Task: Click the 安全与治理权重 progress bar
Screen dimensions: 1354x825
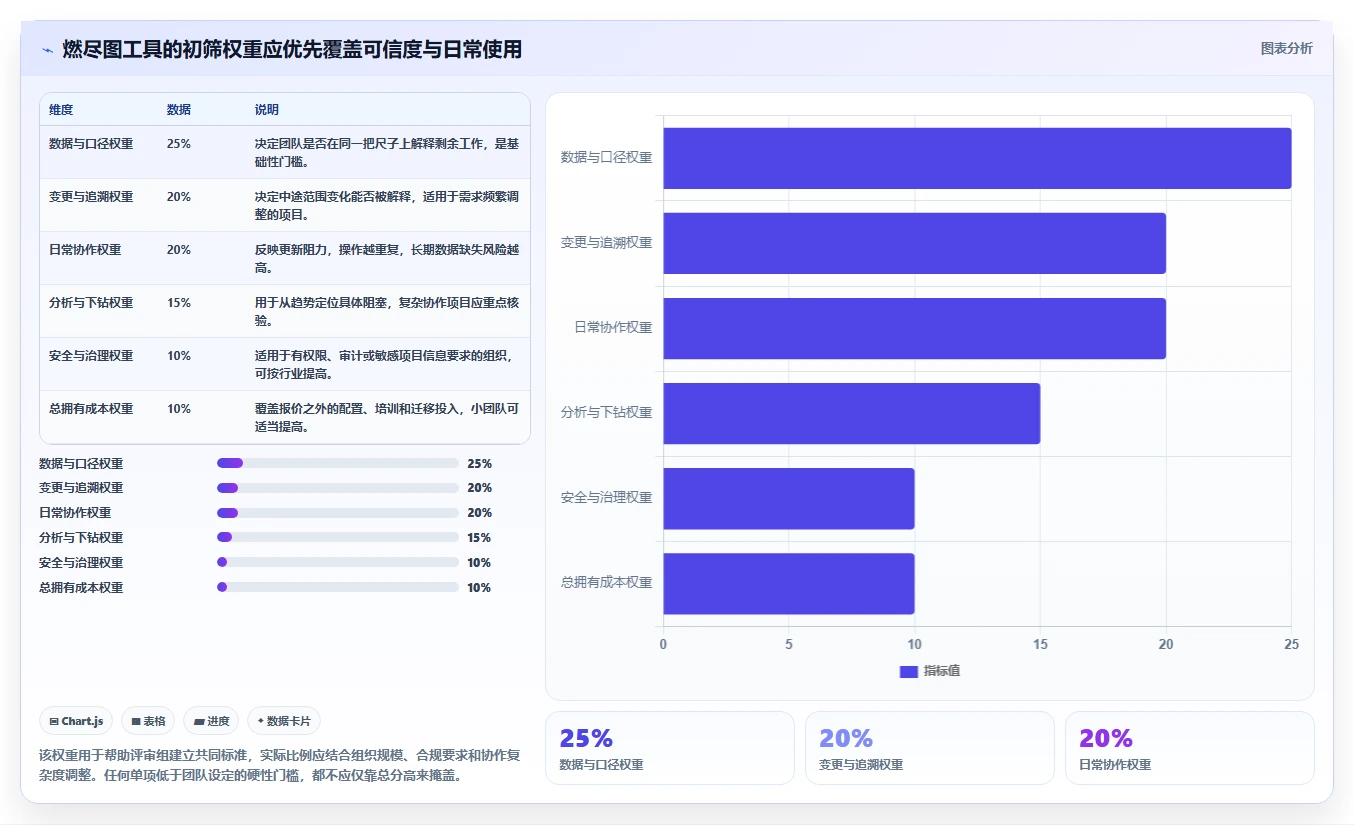Action: point(337,562)
